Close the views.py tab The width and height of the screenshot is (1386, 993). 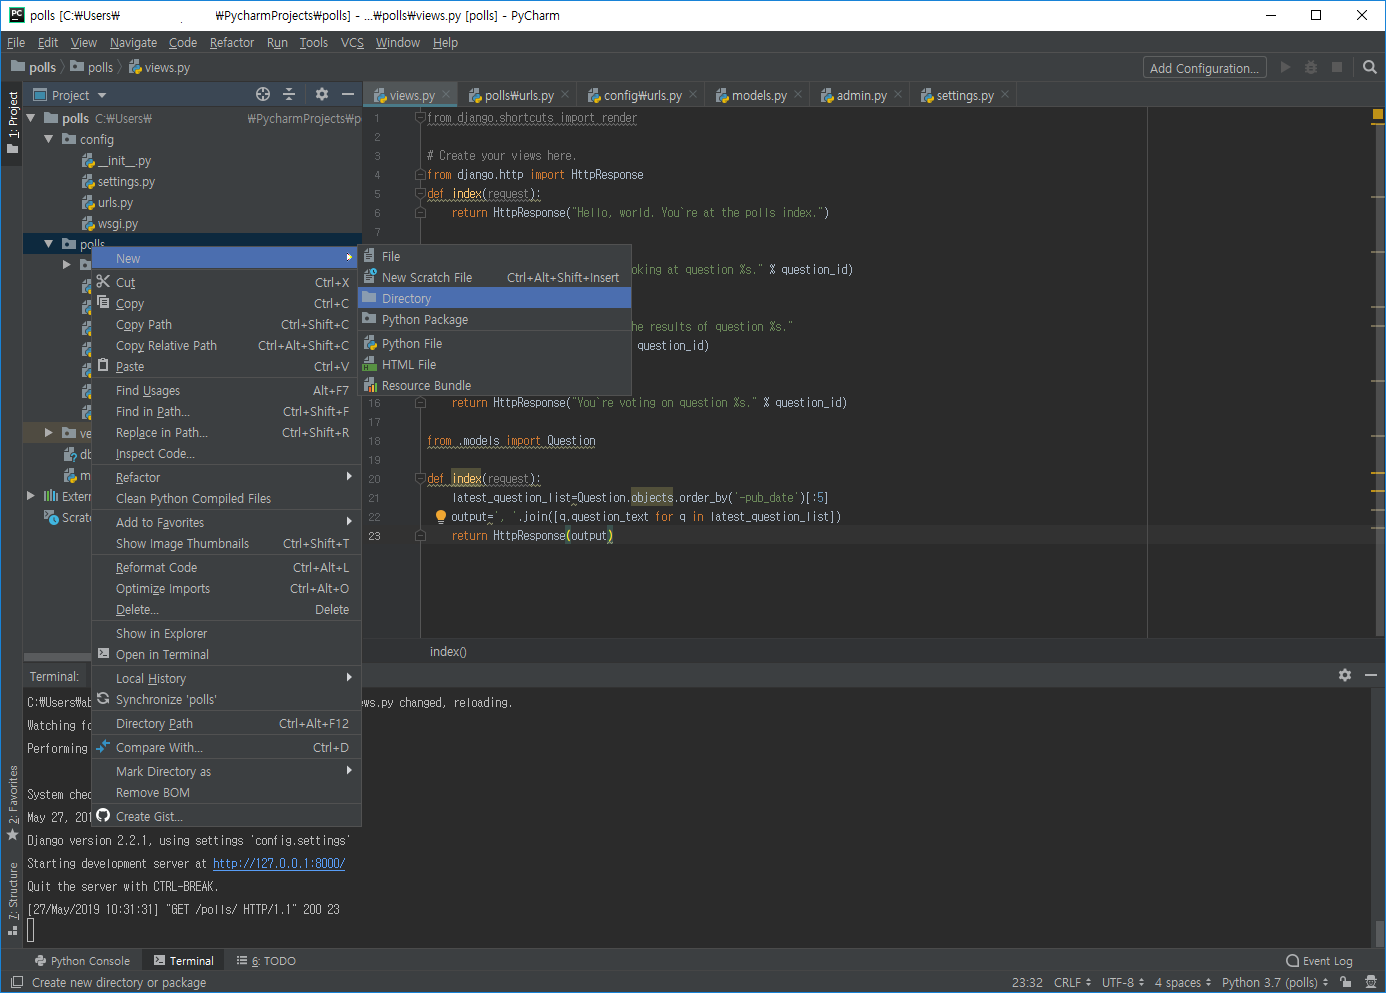pyautogui.click(x=446, y=94)
